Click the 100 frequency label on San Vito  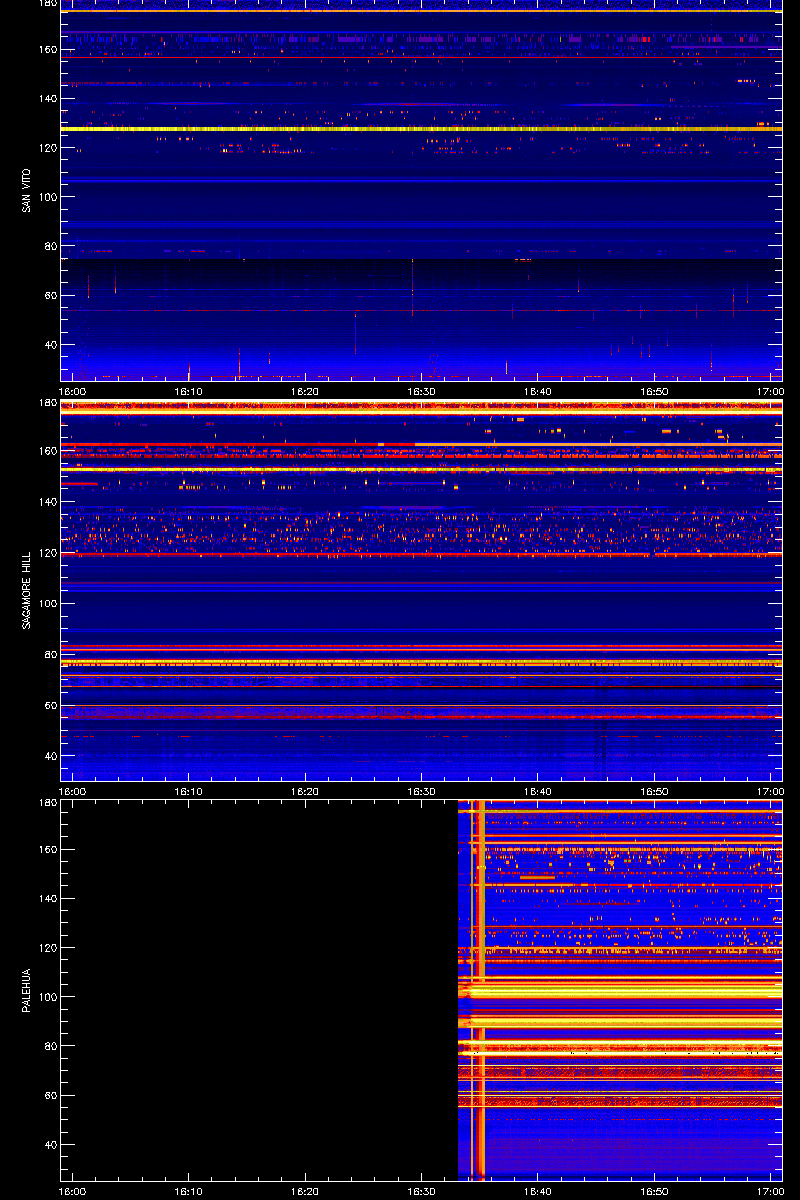[x=47, y=197]
